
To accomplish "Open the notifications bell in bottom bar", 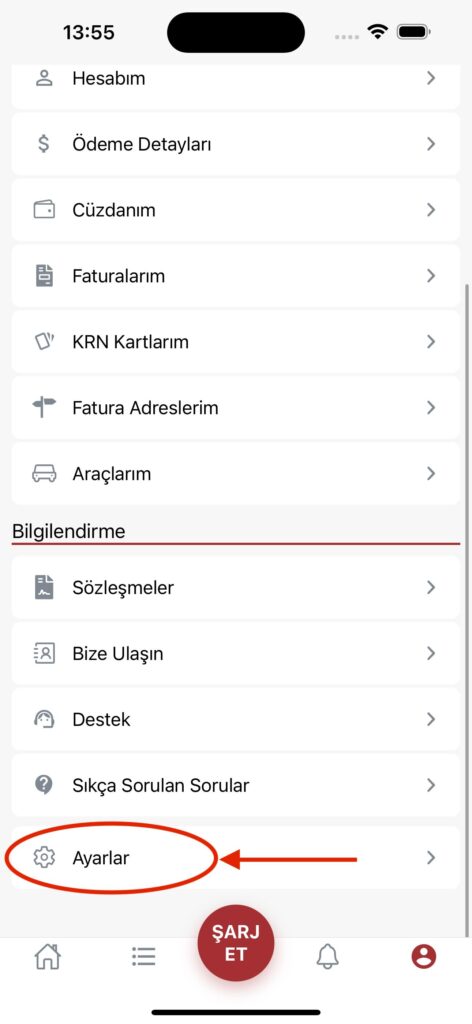I will coord(328,957).
